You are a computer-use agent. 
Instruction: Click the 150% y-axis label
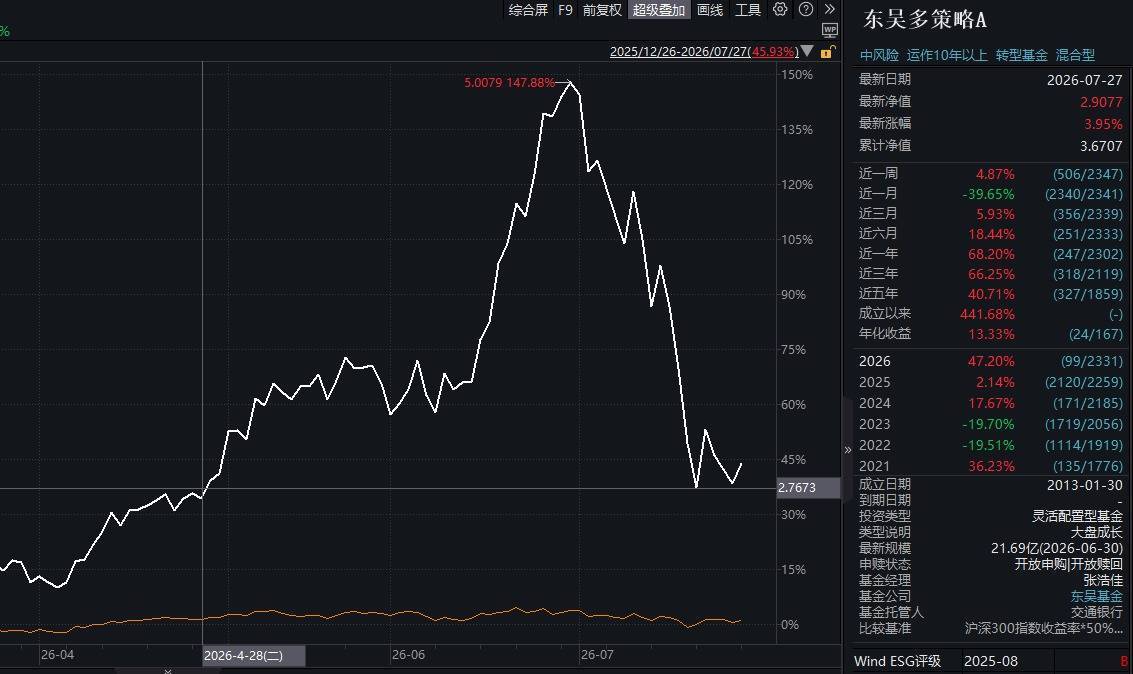tap(797, 74)
